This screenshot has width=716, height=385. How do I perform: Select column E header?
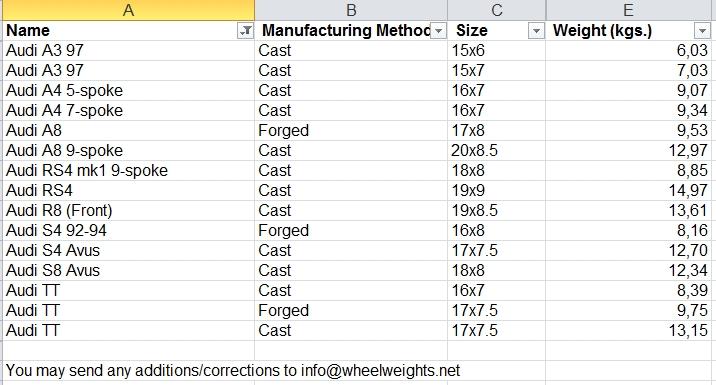[628, 10]
